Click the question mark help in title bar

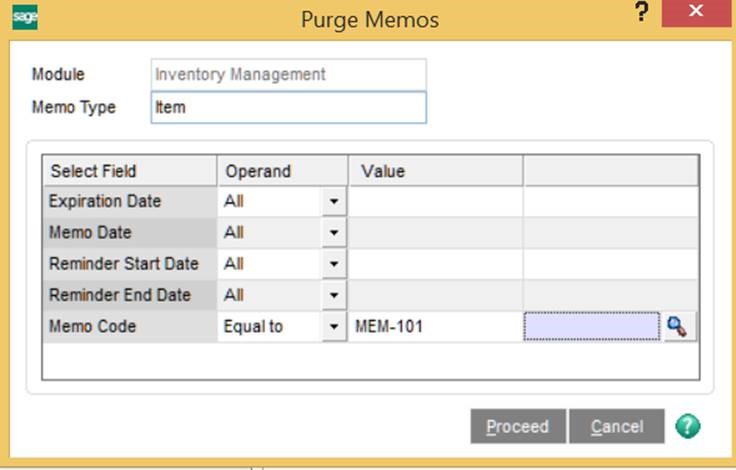click(x=642, y=12)
